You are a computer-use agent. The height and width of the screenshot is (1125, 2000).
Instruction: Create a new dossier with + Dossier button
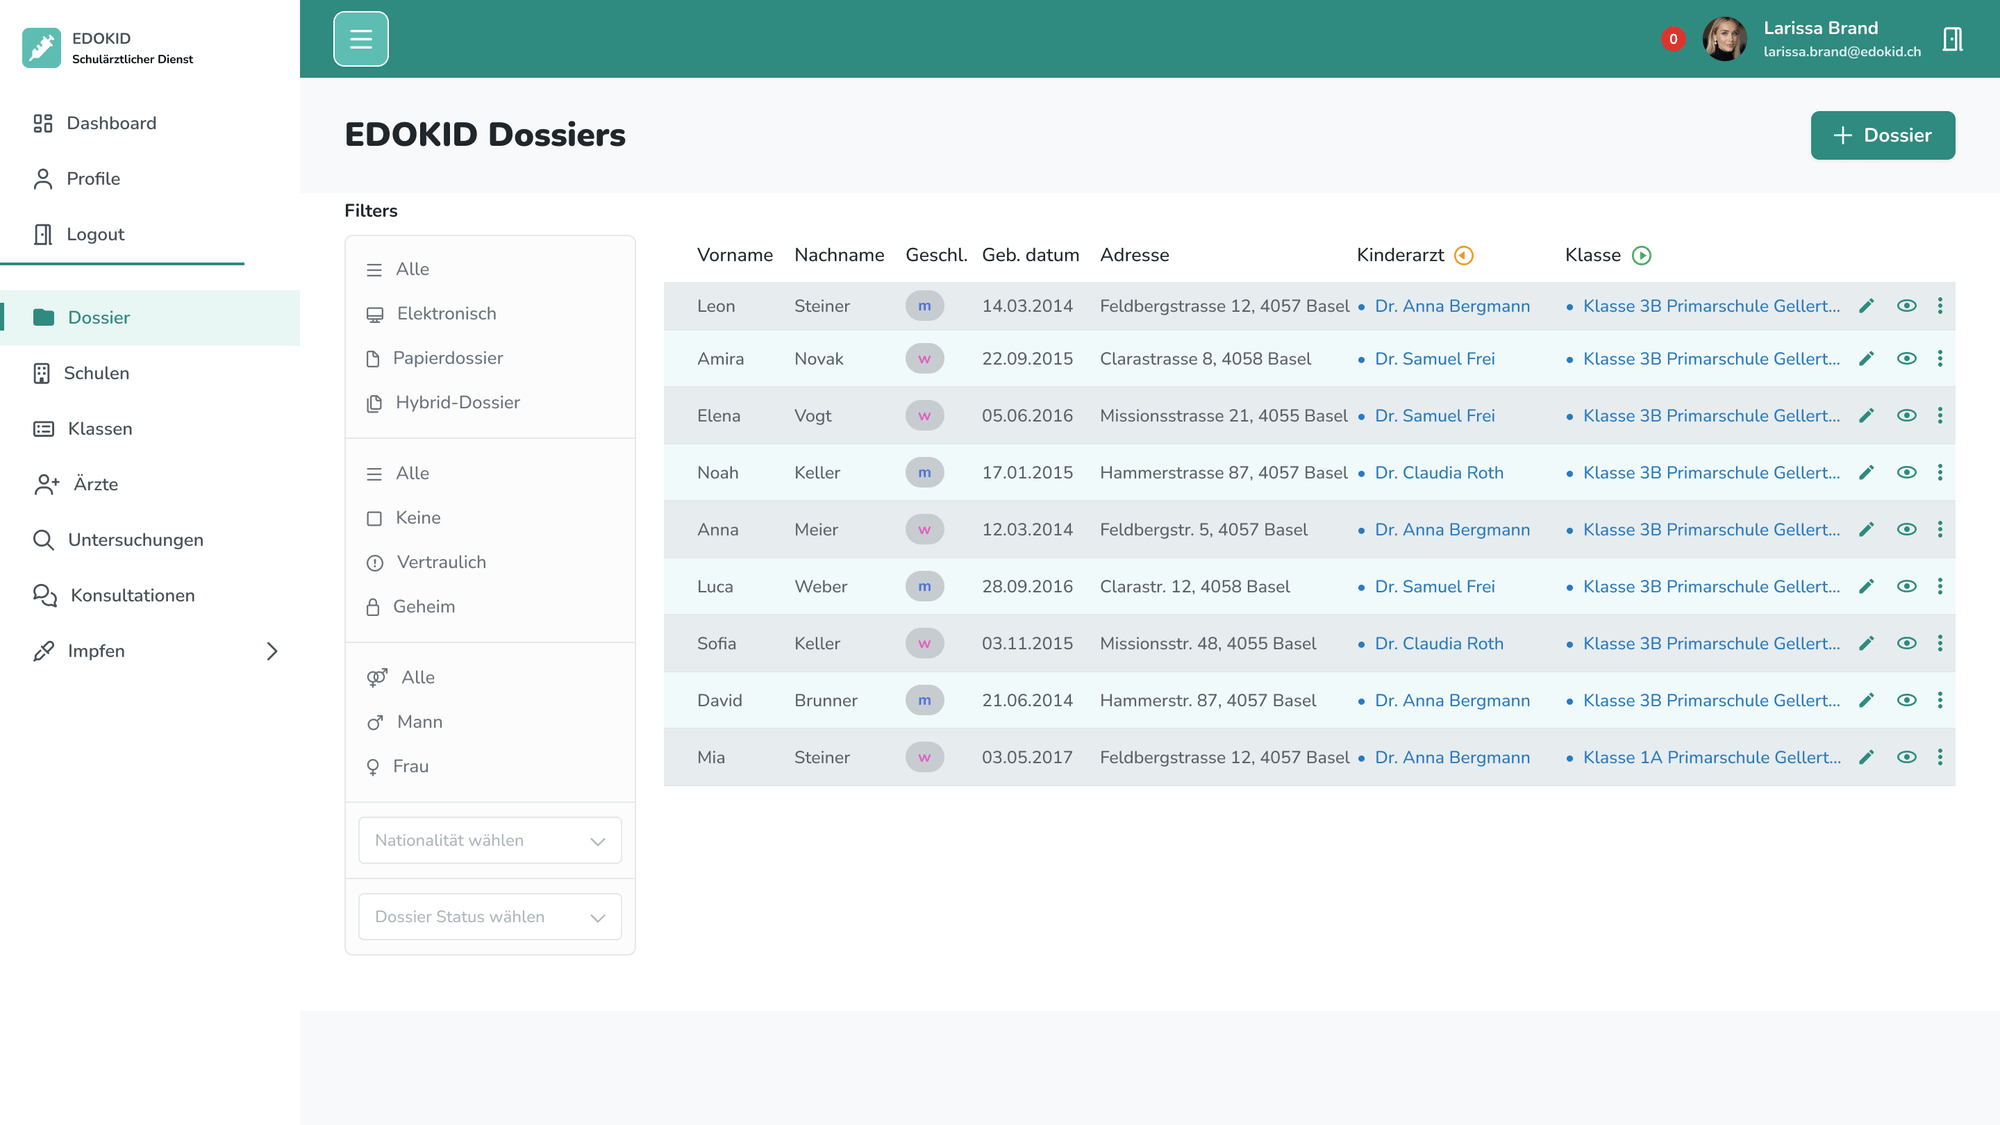coord(1883,135)
